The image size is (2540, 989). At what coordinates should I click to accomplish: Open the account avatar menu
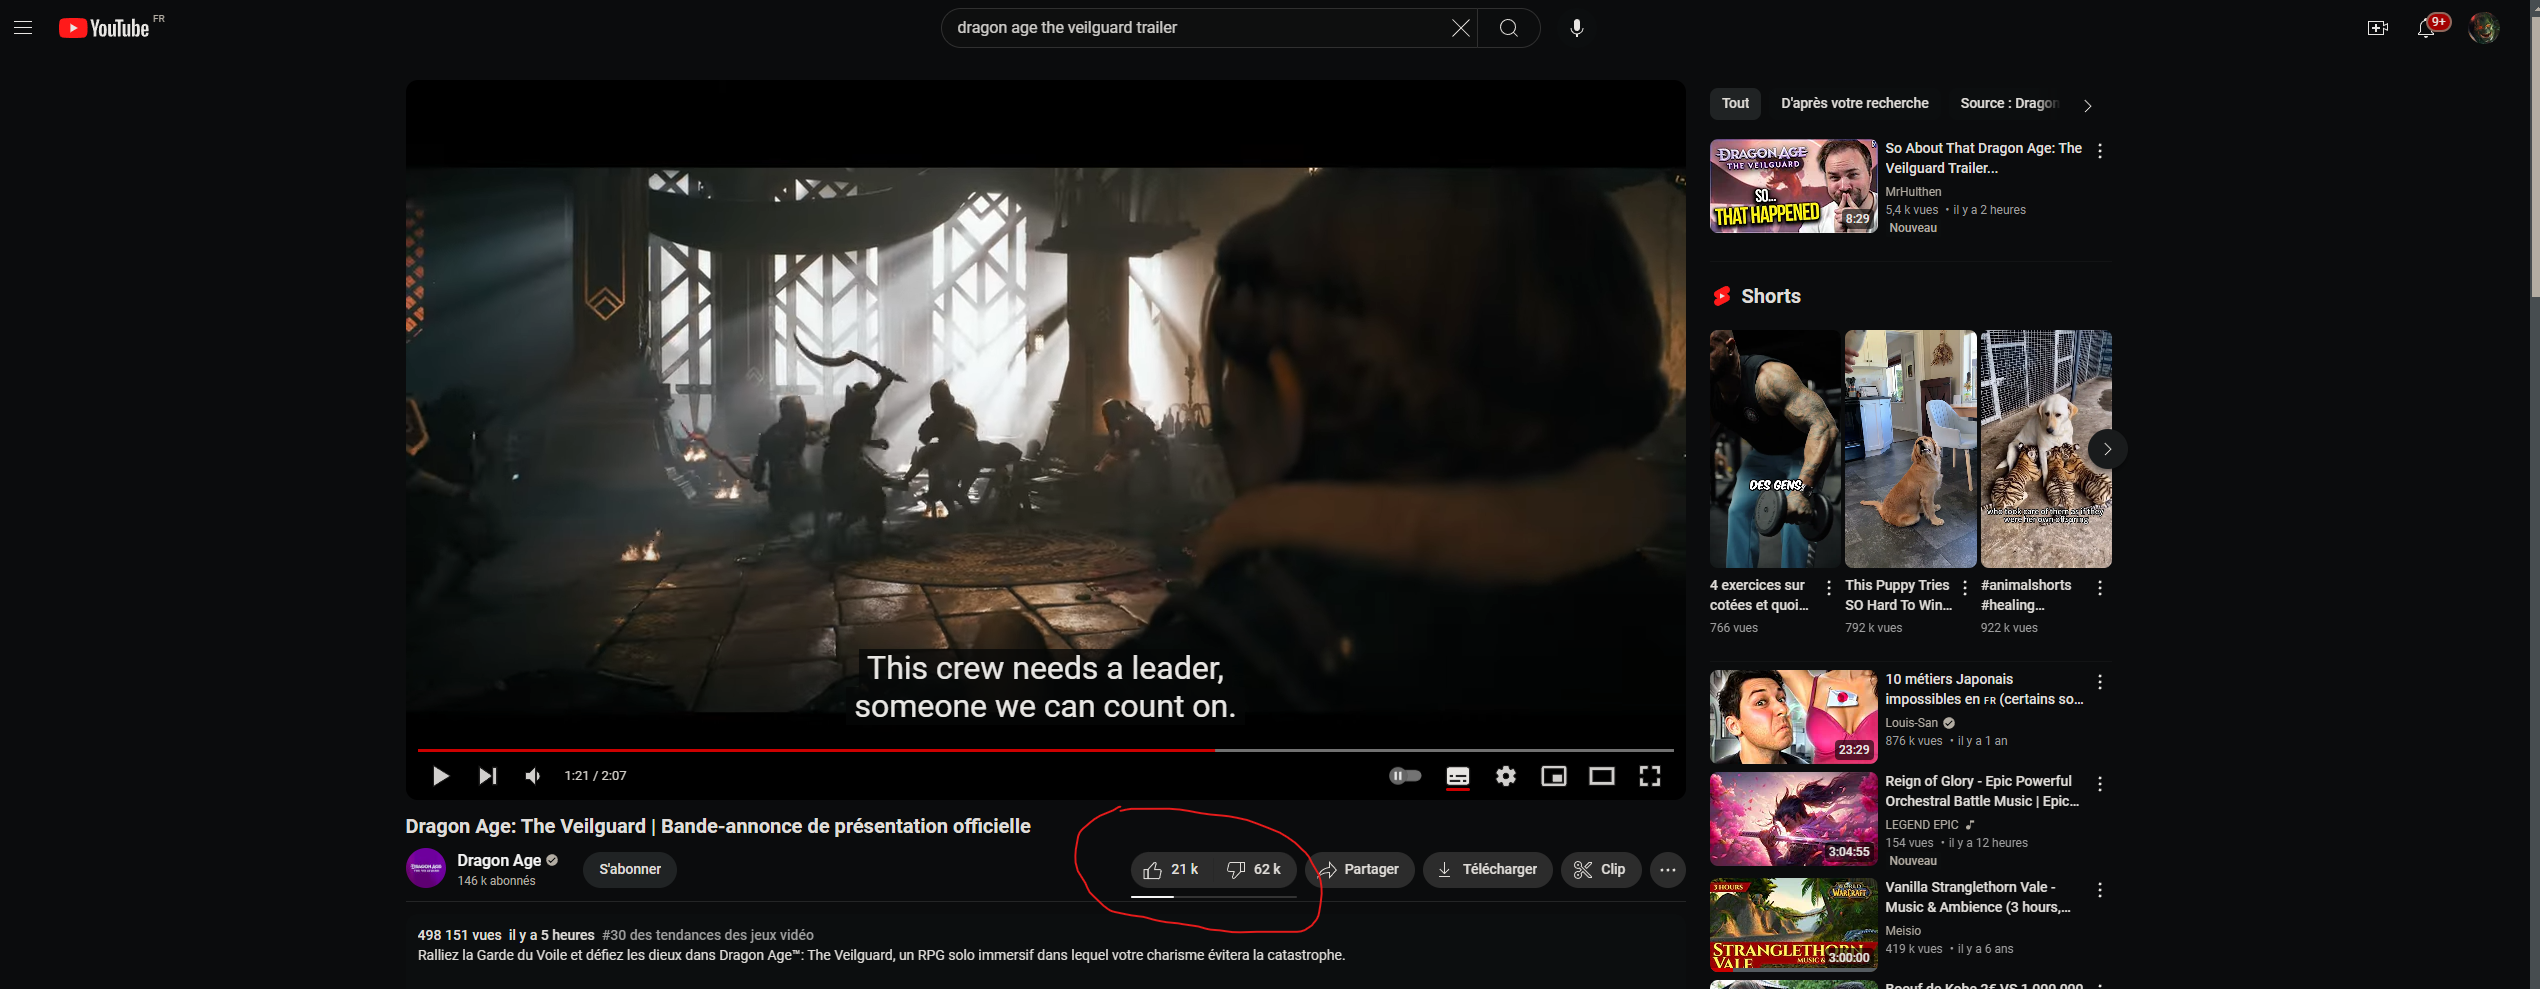(x=2483, y=28)
